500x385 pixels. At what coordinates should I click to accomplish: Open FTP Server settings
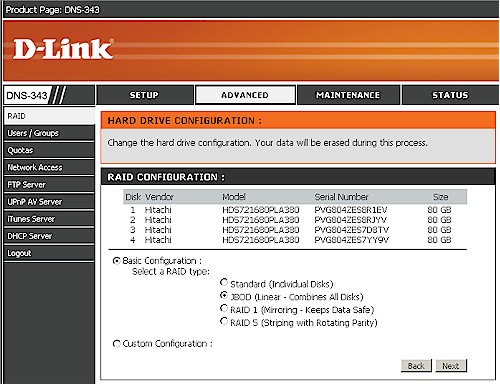pyautogui.click(x=49, y=185)
